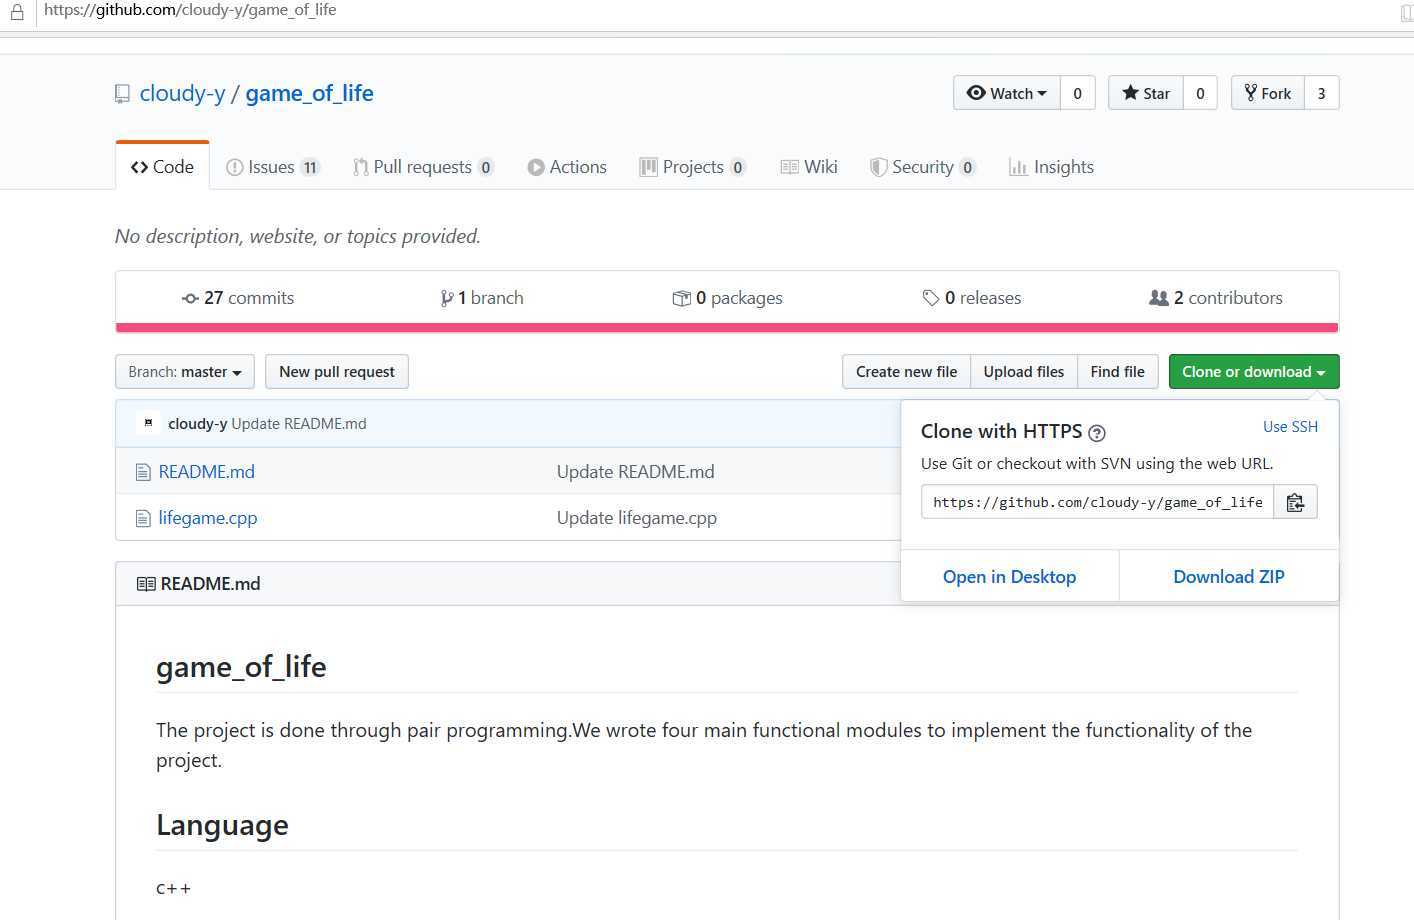Viewport: 1414px width, 920px height.
Task: Open the Branch: master dropdown
Action: coord(185,372)
